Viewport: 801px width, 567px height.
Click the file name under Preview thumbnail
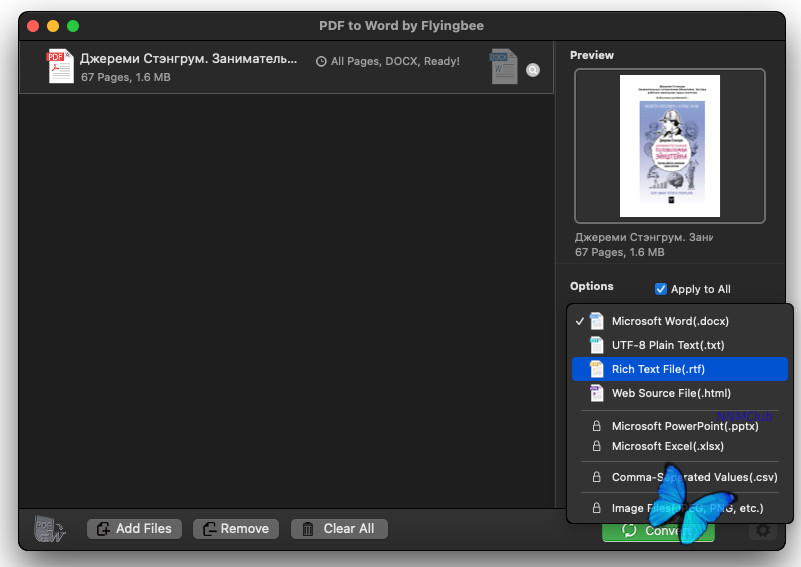644,237
